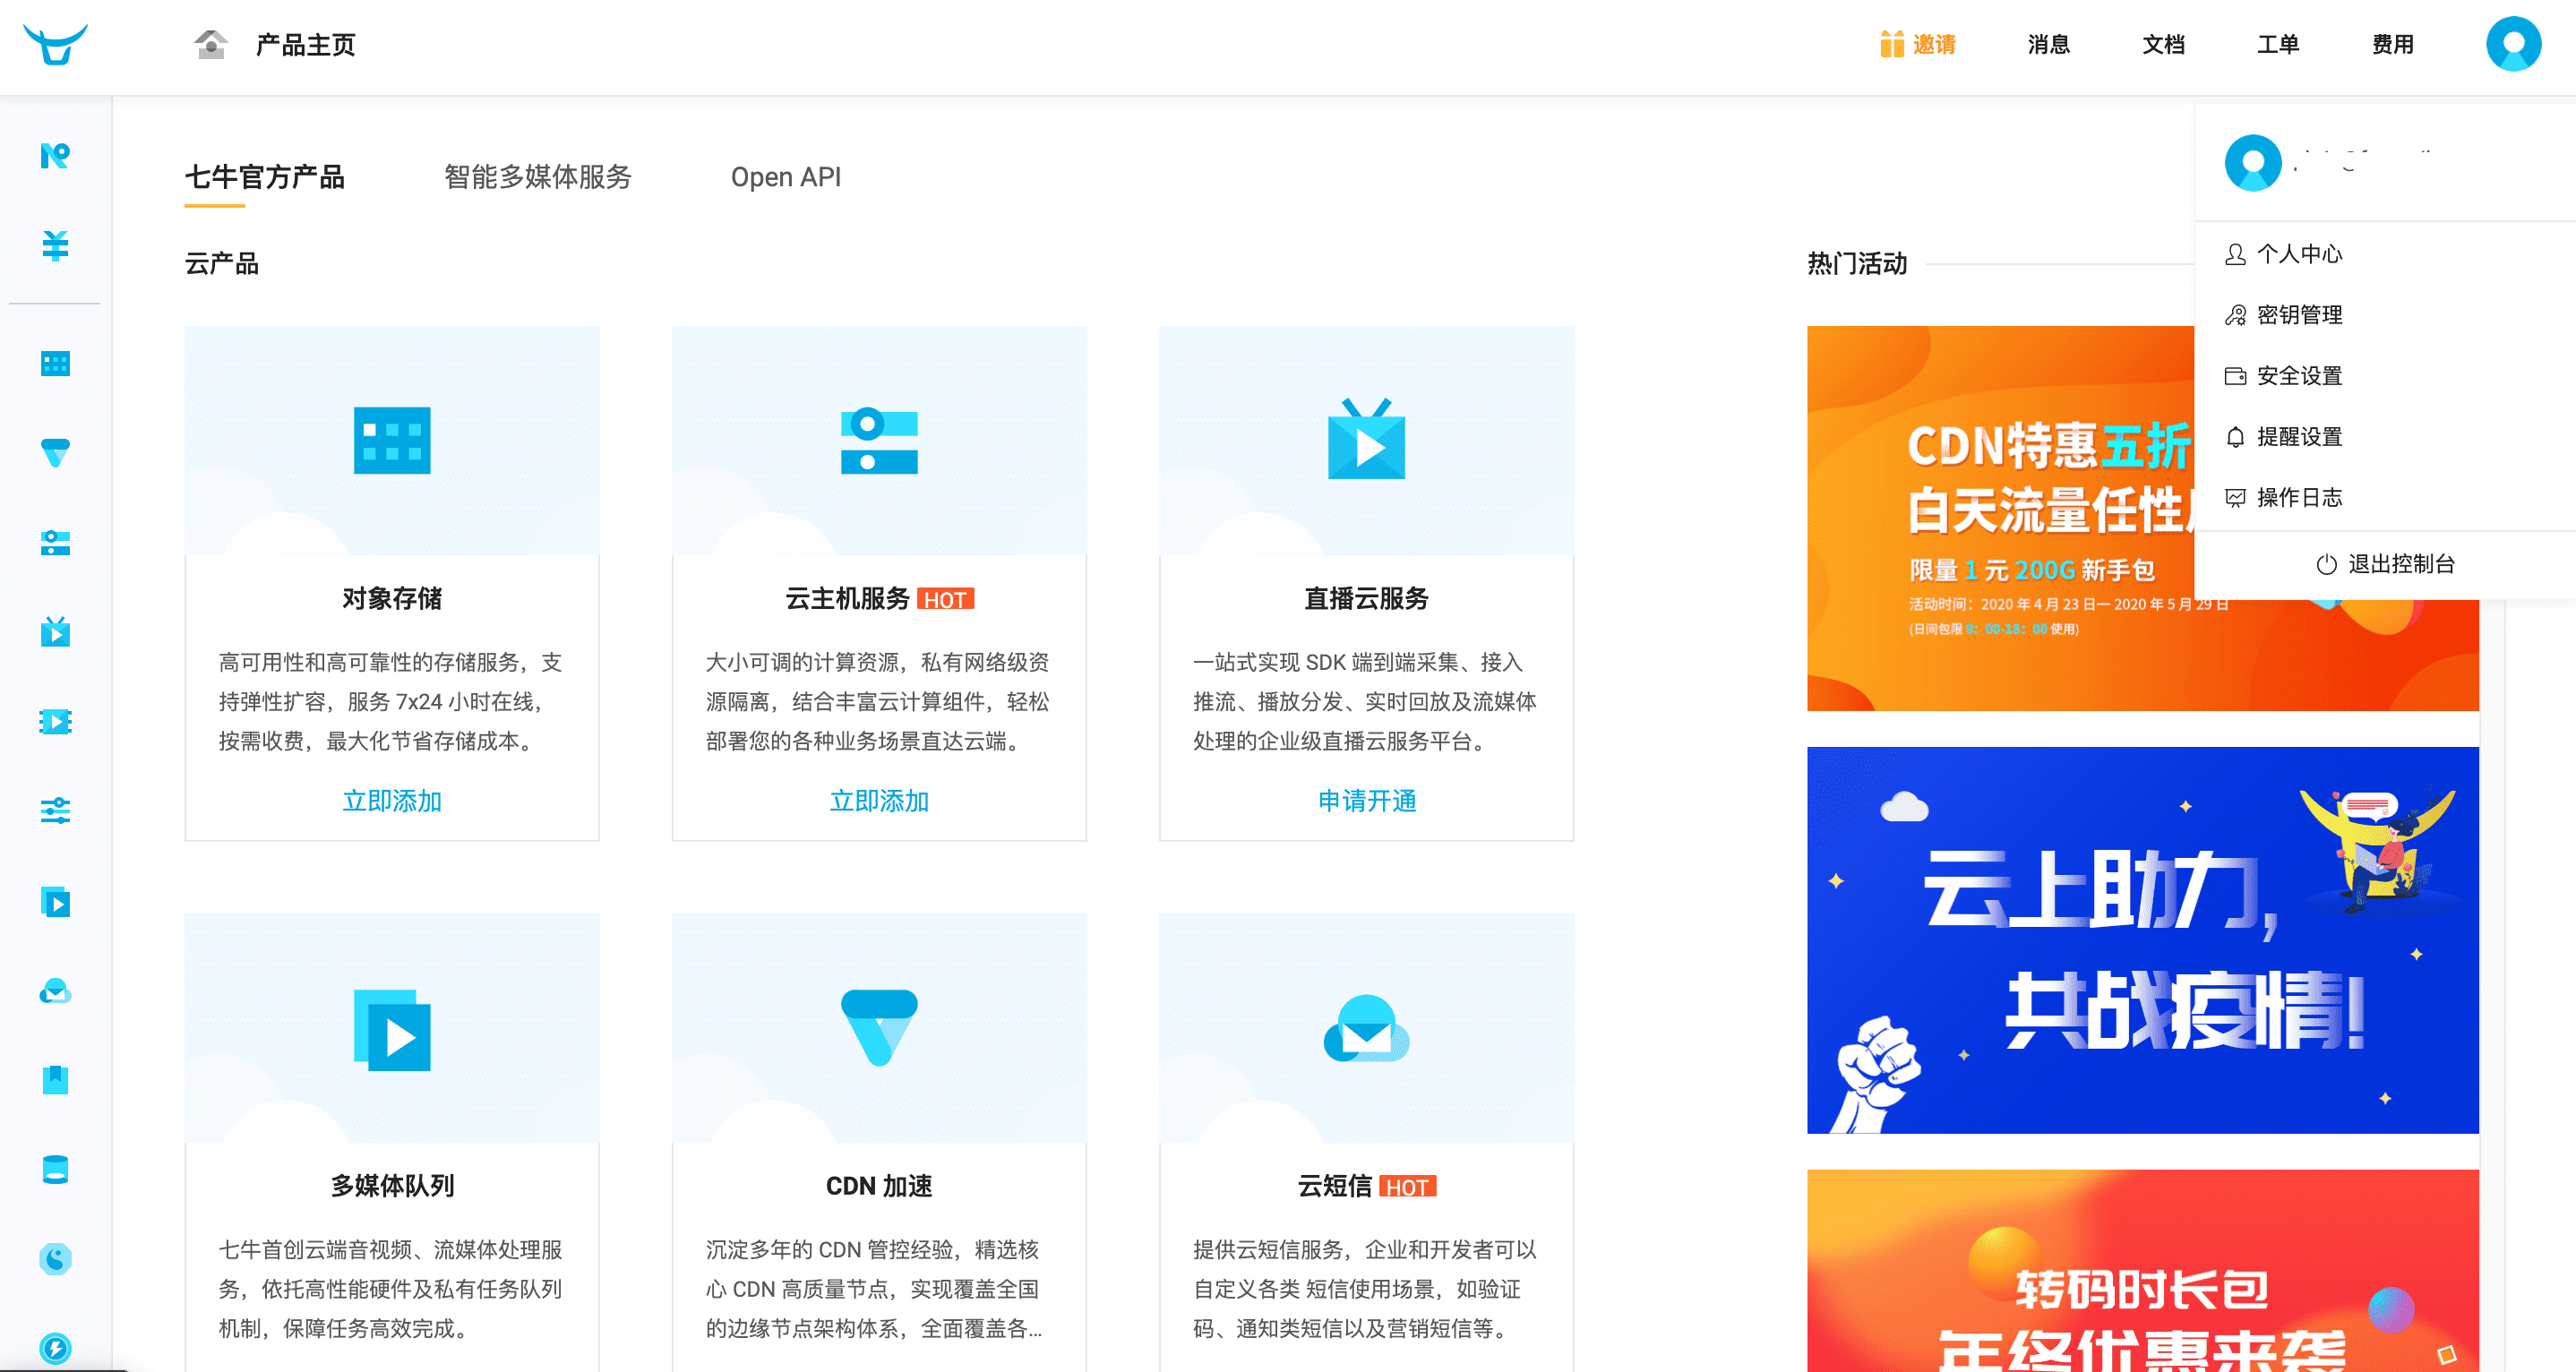Open CDN funnel icon in sidebar

coord(55,453)
